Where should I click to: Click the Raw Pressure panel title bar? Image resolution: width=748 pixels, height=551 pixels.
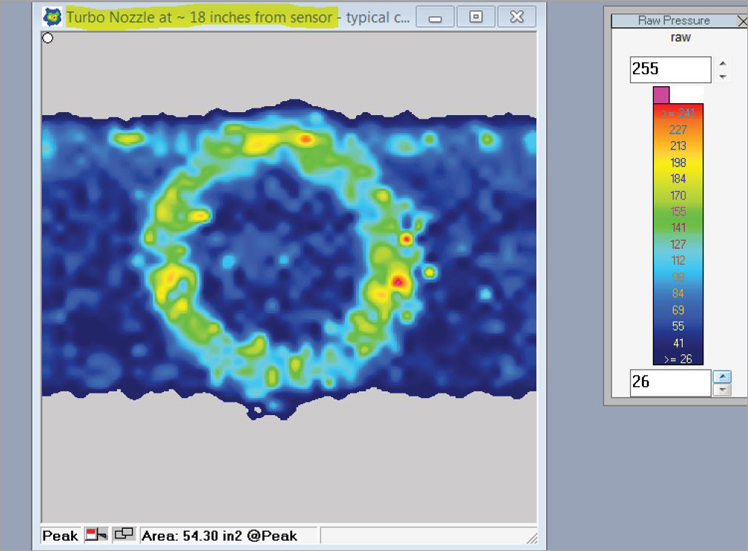point(670,20)
